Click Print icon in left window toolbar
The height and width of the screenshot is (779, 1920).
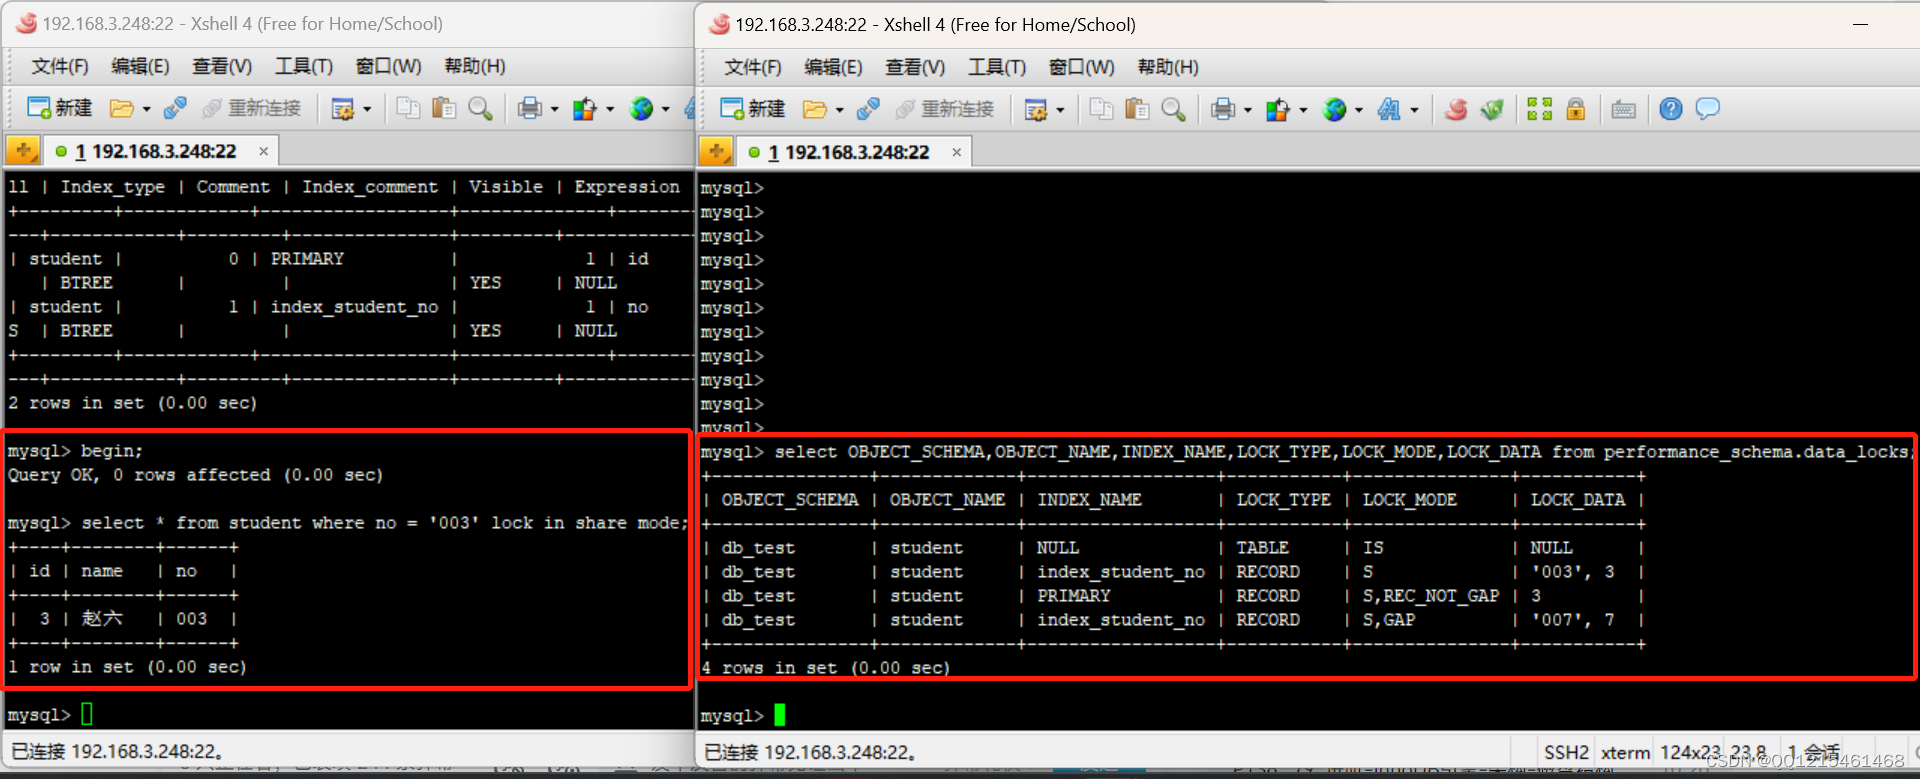pyautogui.click(x=529, y=108)
